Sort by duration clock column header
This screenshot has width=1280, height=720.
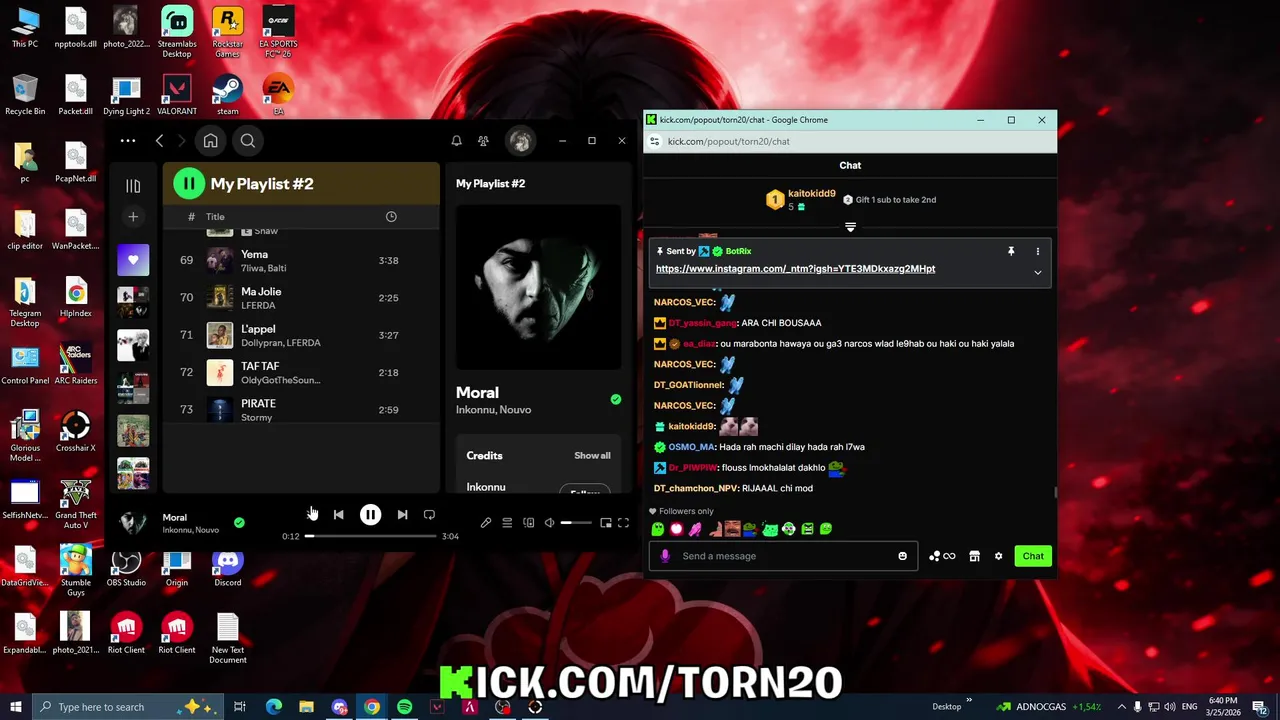point(391,217)
